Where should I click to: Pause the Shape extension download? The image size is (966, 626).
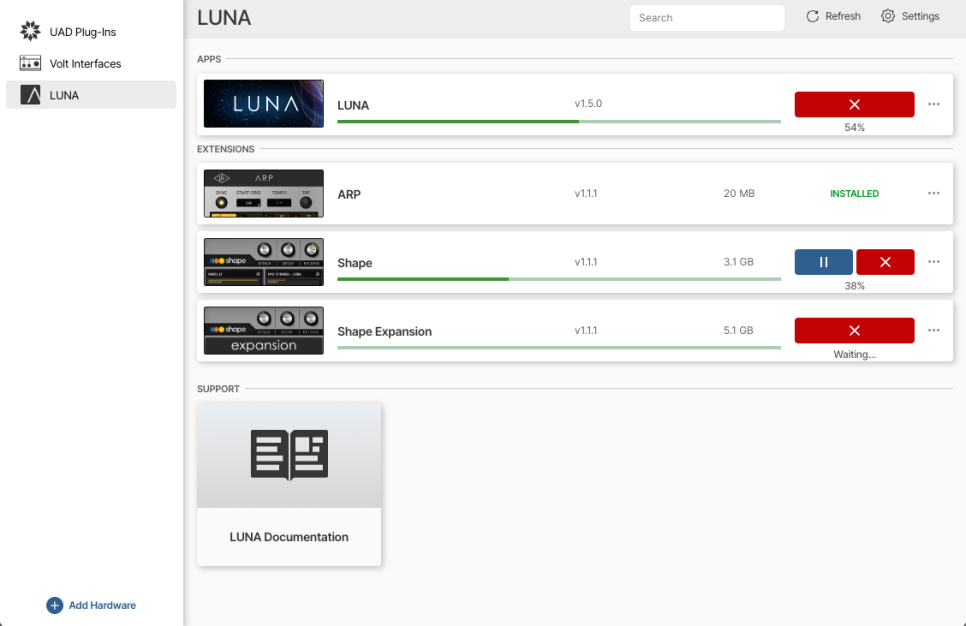823,262
